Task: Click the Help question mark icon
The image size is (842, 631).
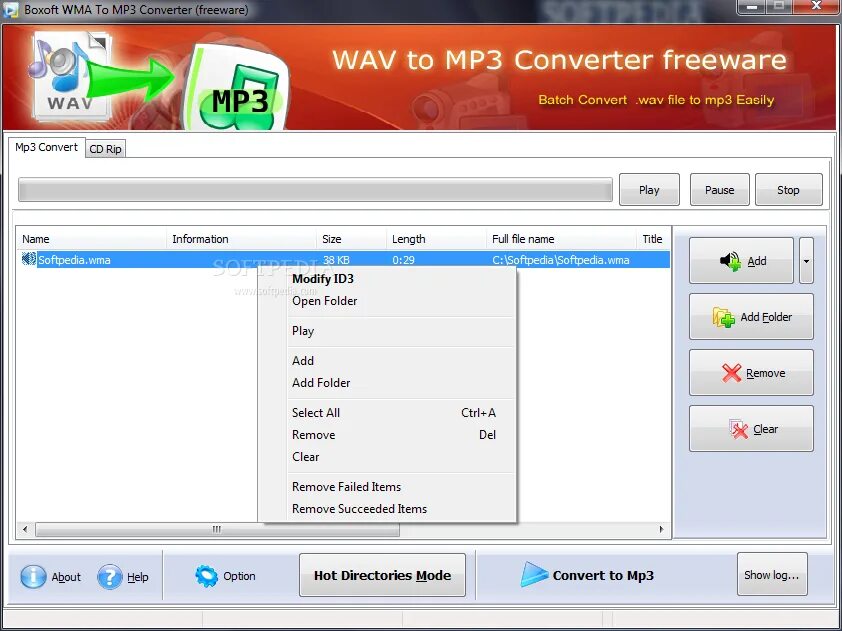Action: tap(110, 577)
